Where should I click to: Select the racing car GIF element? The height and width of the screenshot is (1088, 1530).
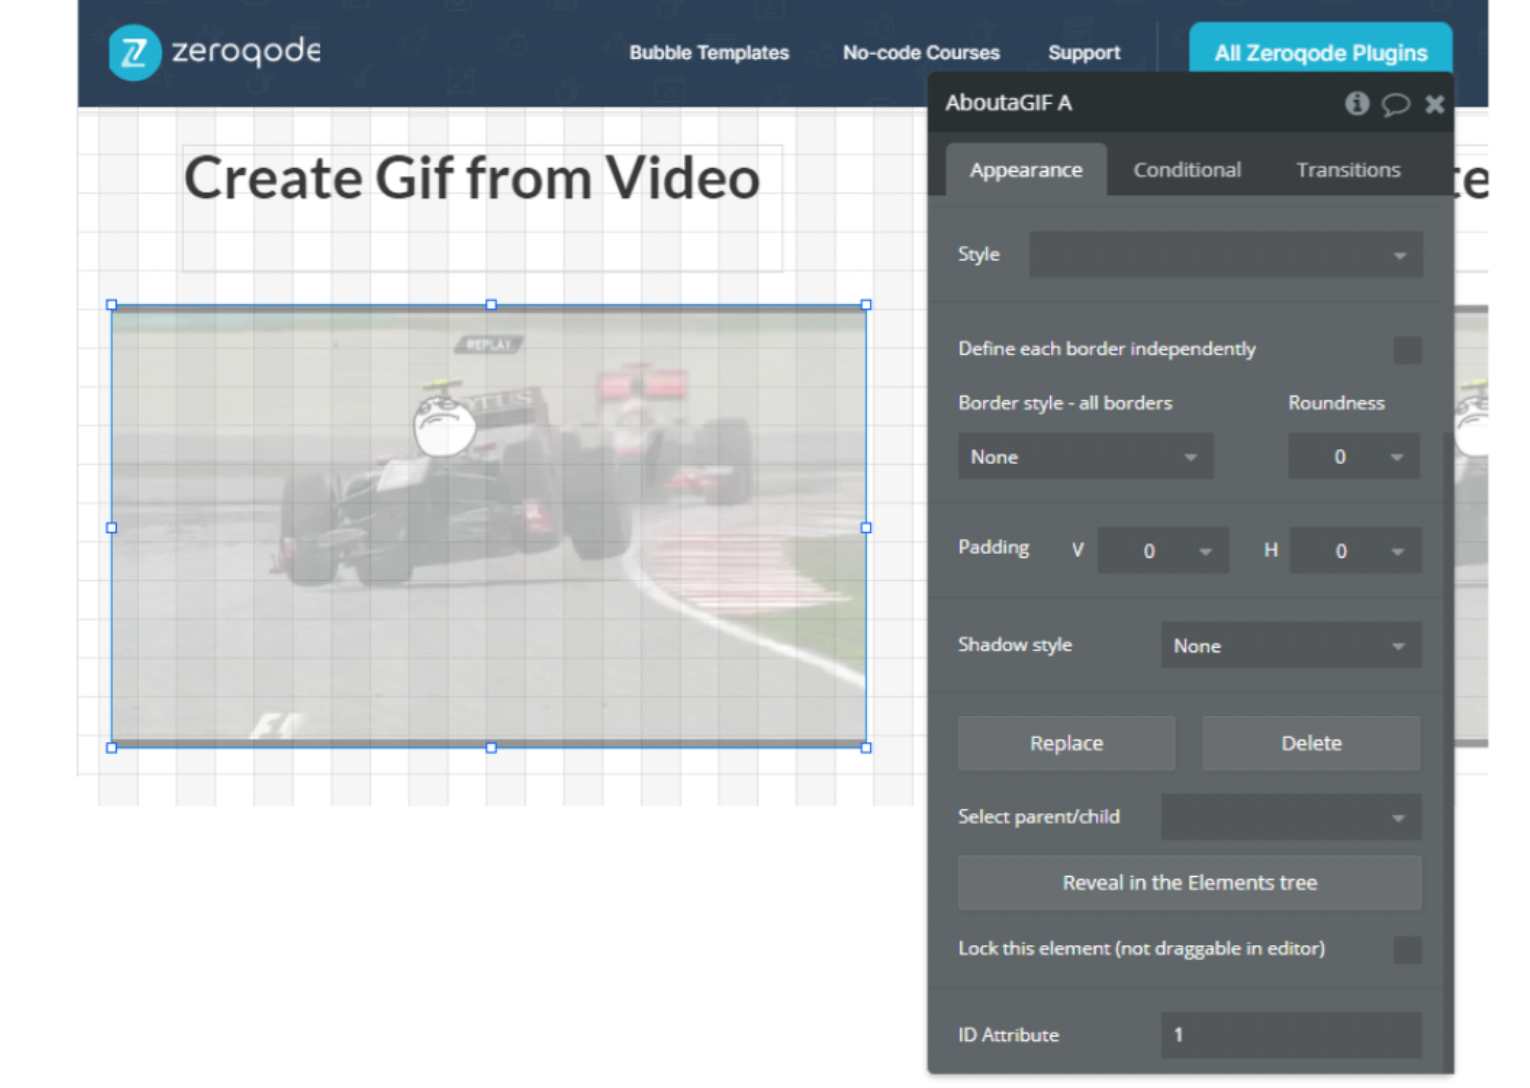(x=488, y=526)
